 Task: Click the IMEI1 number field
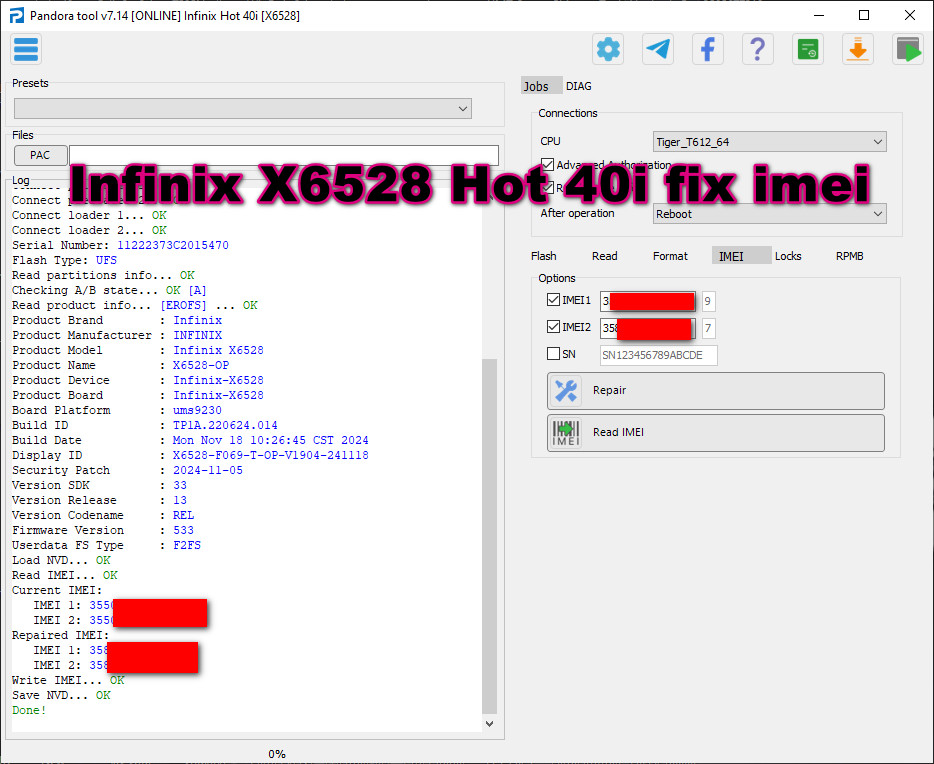648,301
